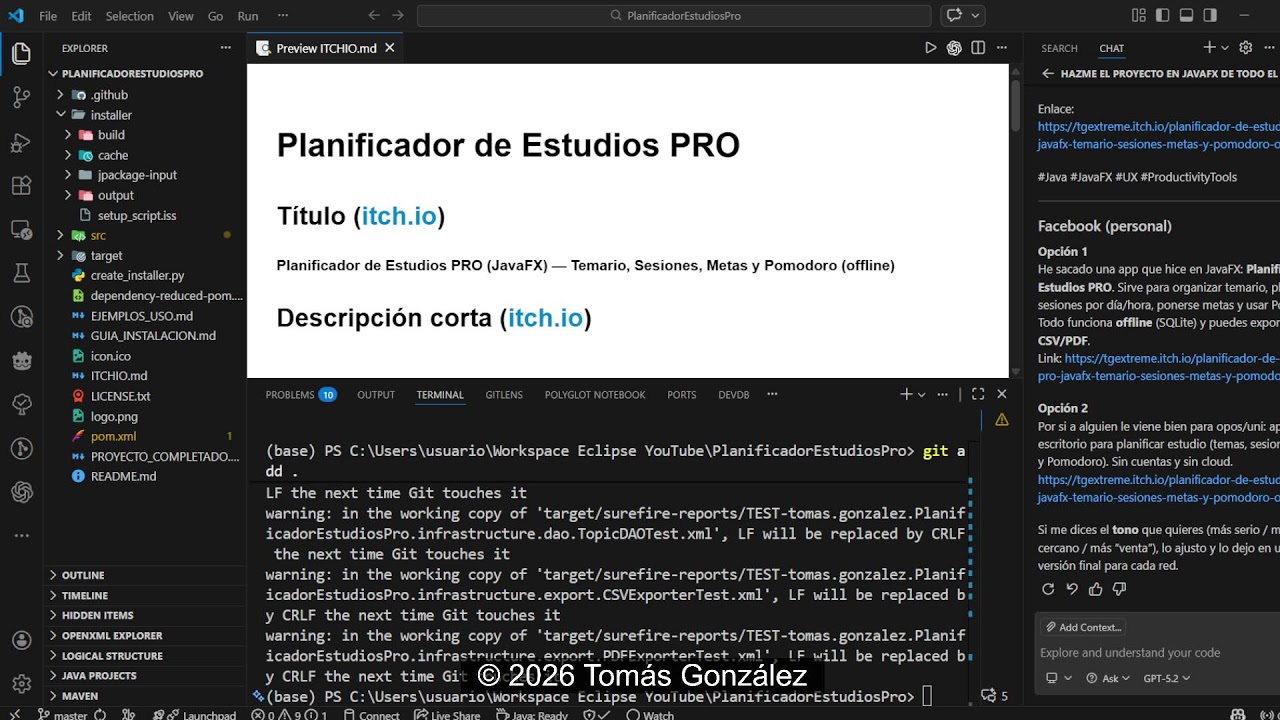Go back to chat list arrow
Screen dimensions: 1280x720
tap(1048, 74)
